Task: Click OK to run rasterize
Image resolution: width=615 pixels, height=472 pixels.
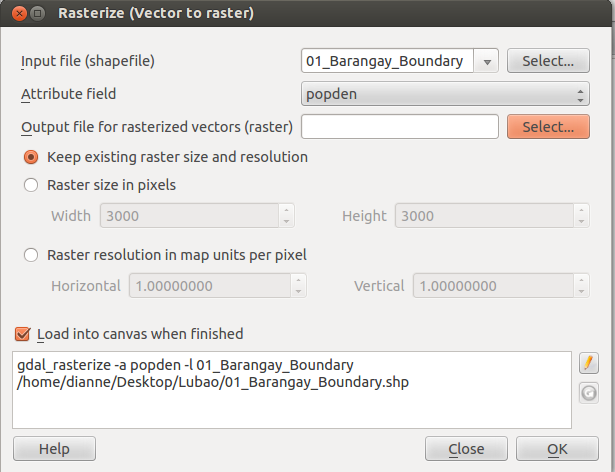Action: point(557,449)
